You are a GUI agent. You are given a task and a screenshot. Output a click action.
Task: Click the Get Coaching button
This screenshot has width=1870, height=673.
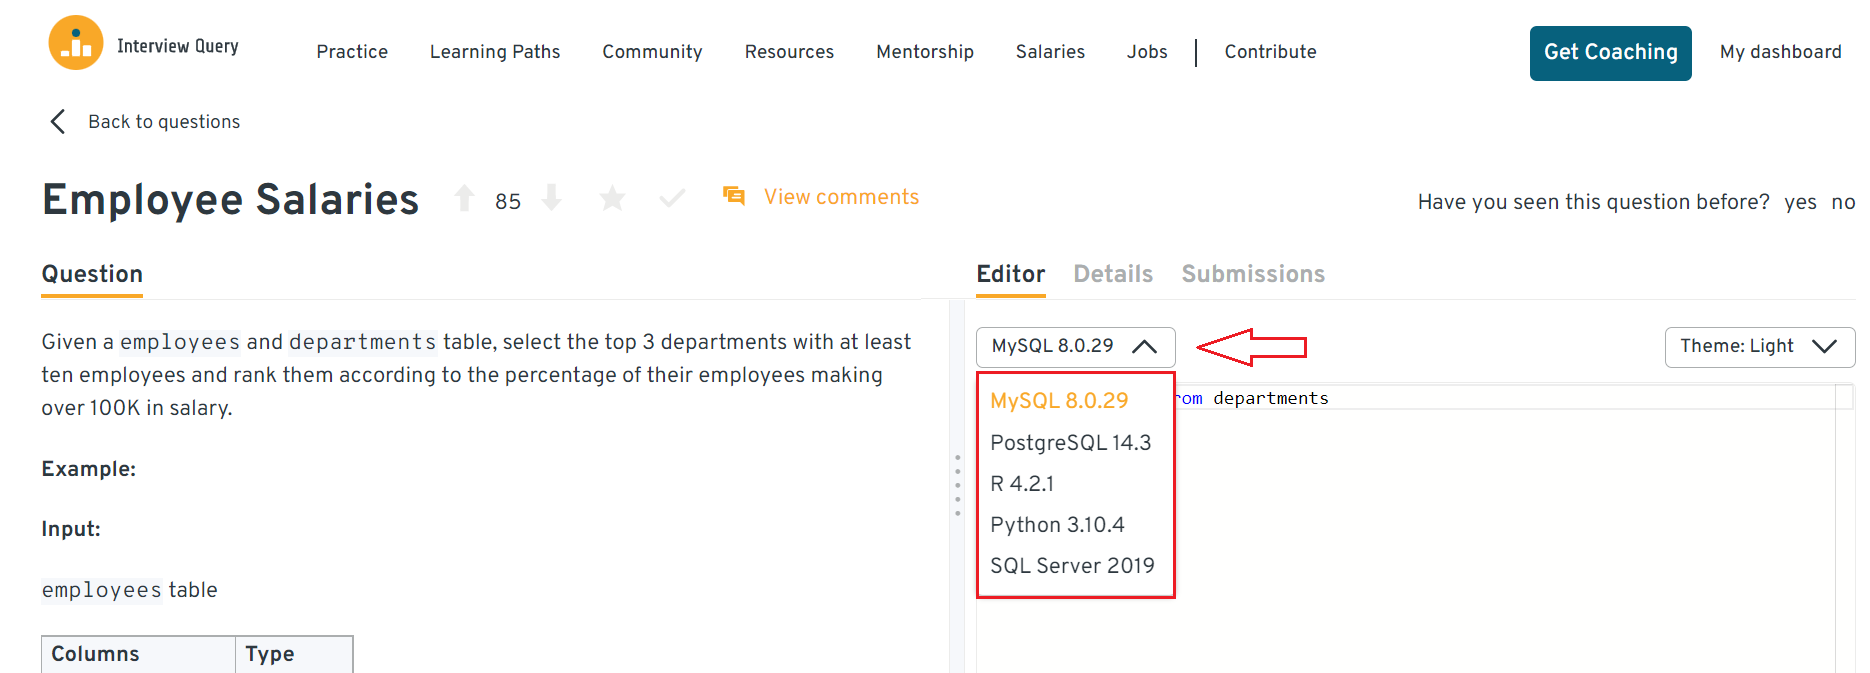pyautogui.click(x=1610, y=53)
